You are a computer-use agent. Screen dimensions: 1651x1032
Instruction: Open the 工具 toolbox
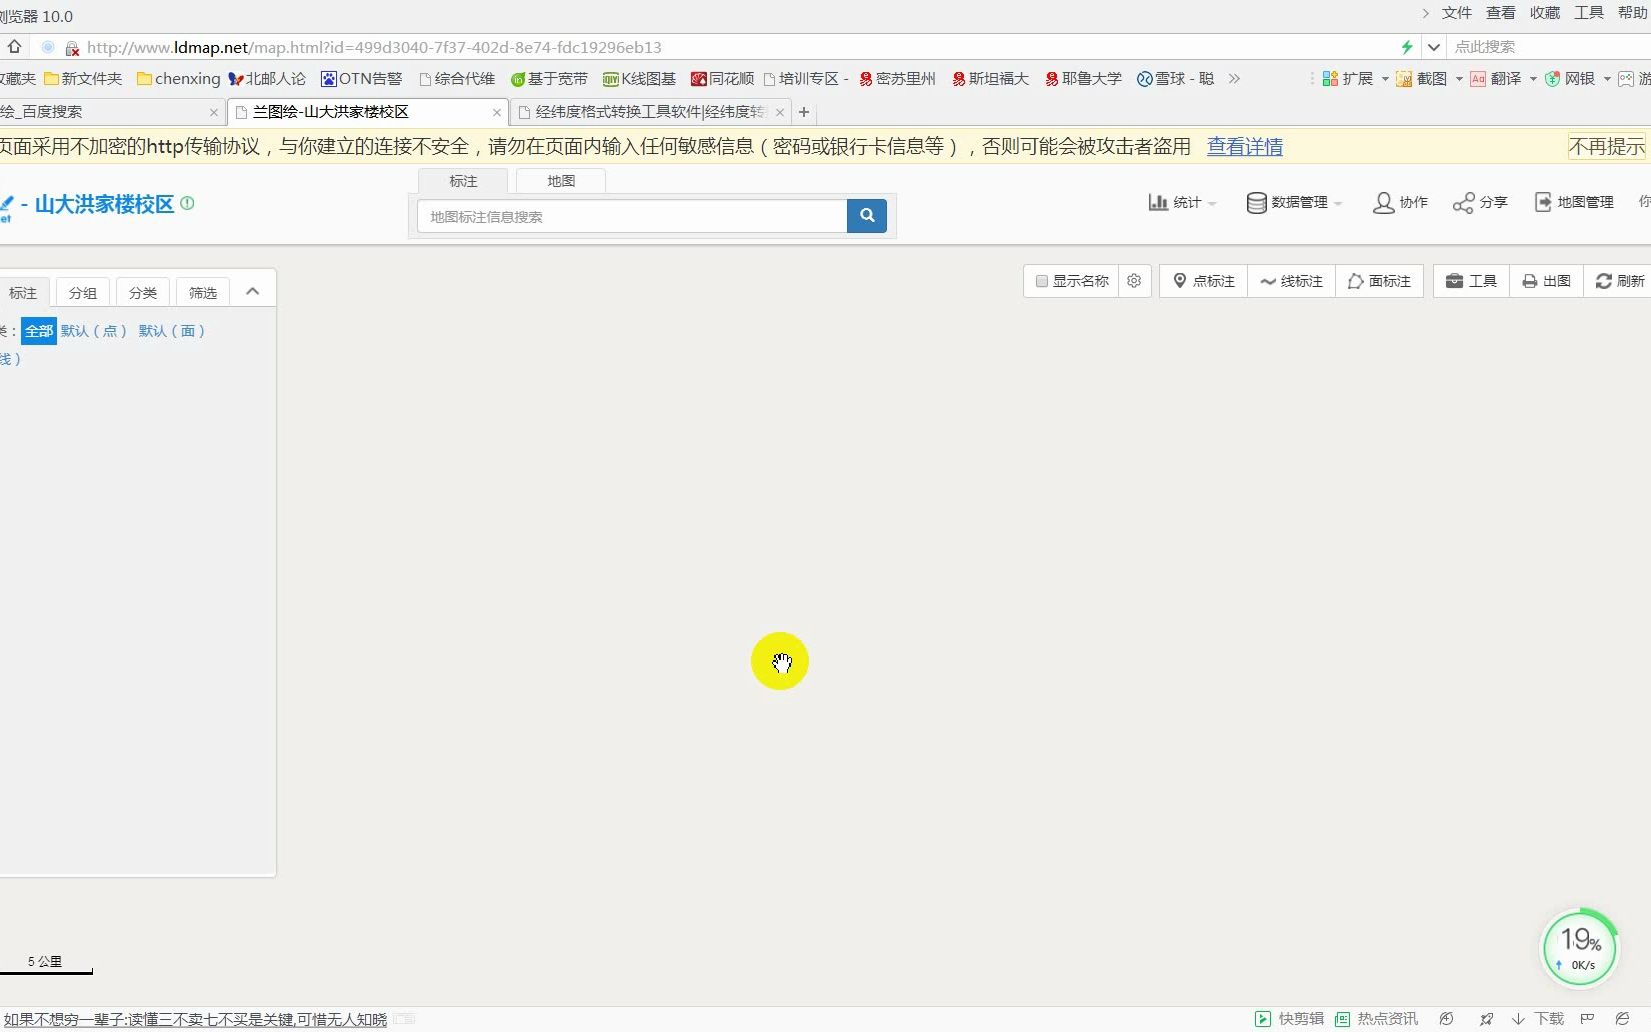[1471, 281]
